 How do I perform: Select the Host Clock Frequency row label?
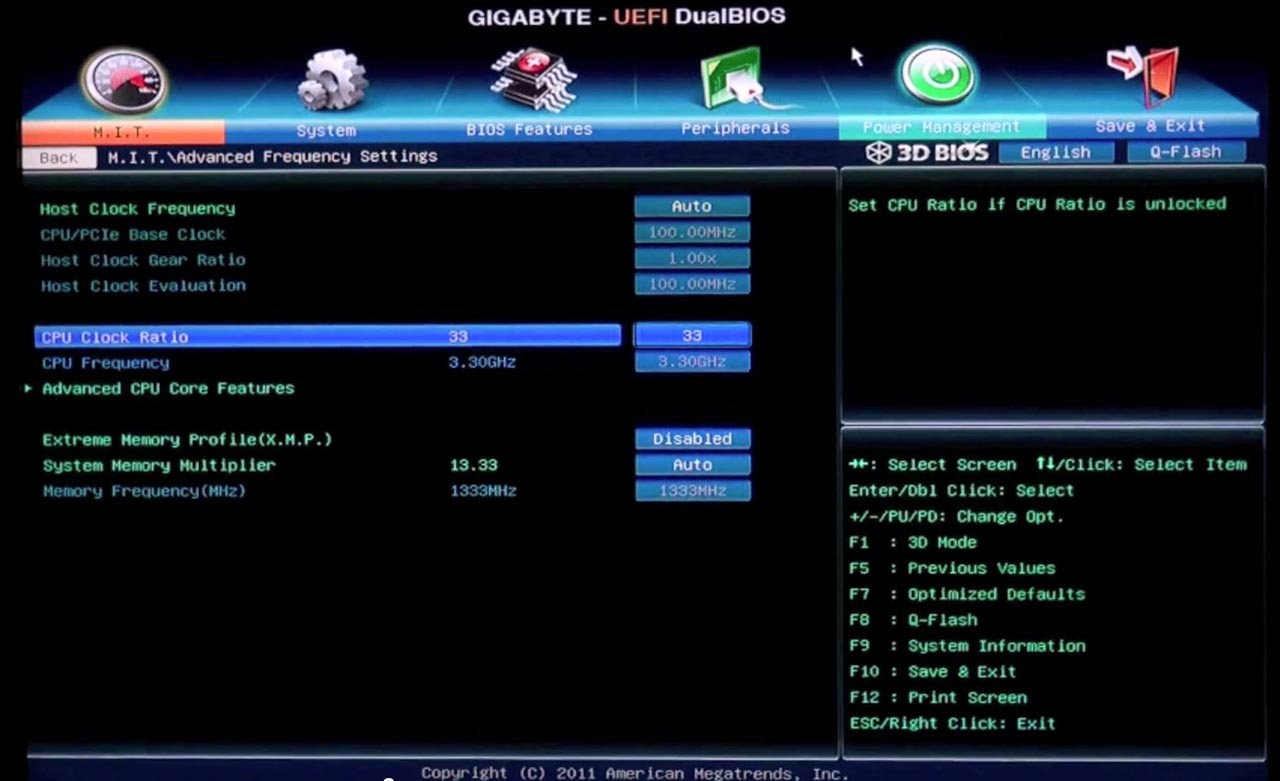[138, 209]
